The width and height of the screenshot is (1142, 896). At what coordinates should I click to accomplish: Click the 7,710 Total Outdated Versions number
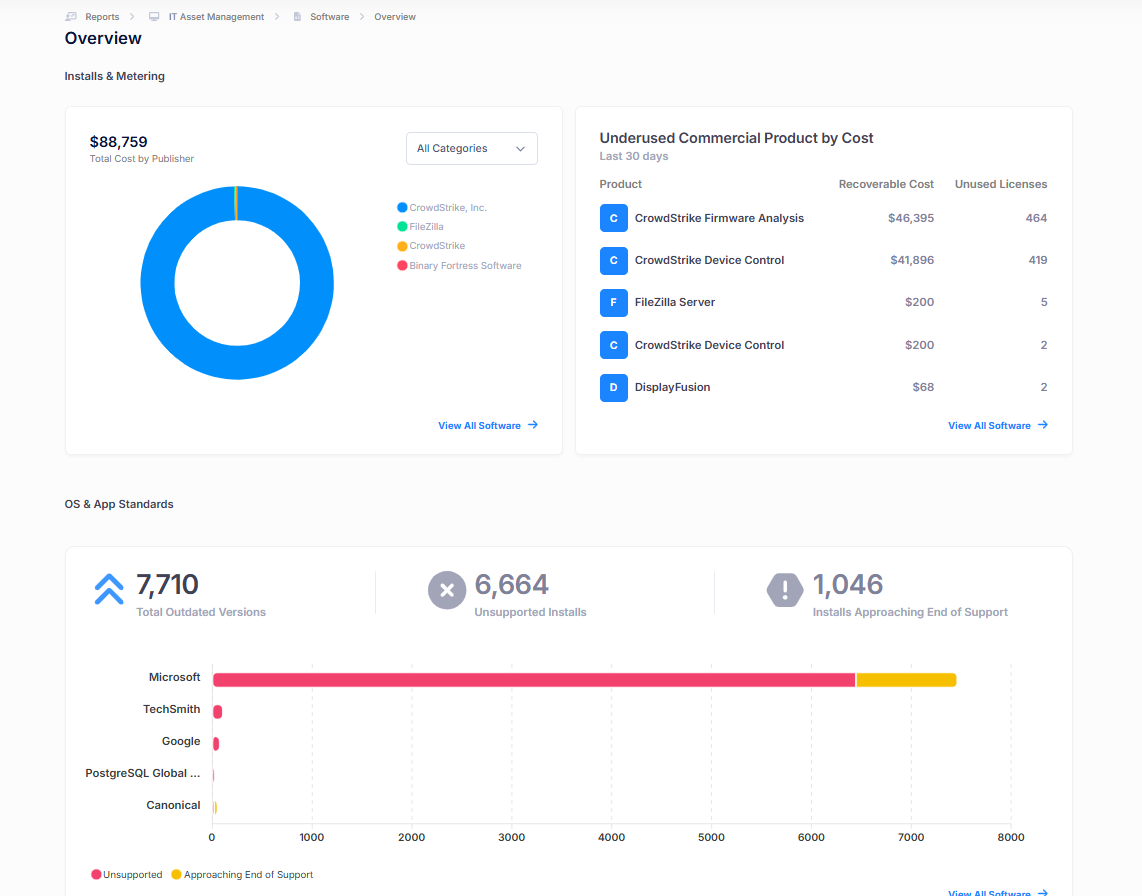pyautogui.click(x=167, y=584)
